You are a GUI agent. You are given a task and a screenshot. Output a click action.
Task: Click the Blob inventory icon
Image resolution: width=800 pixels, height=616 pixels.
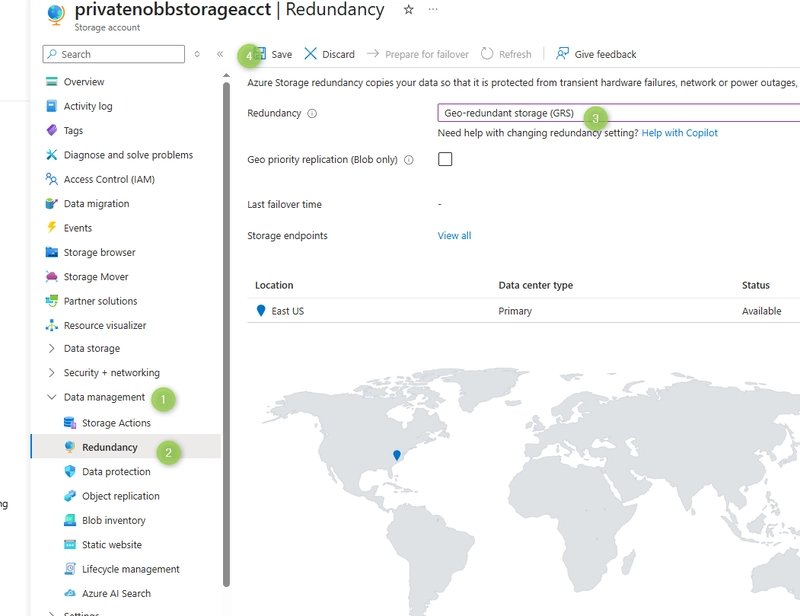[x=70, y=520]
